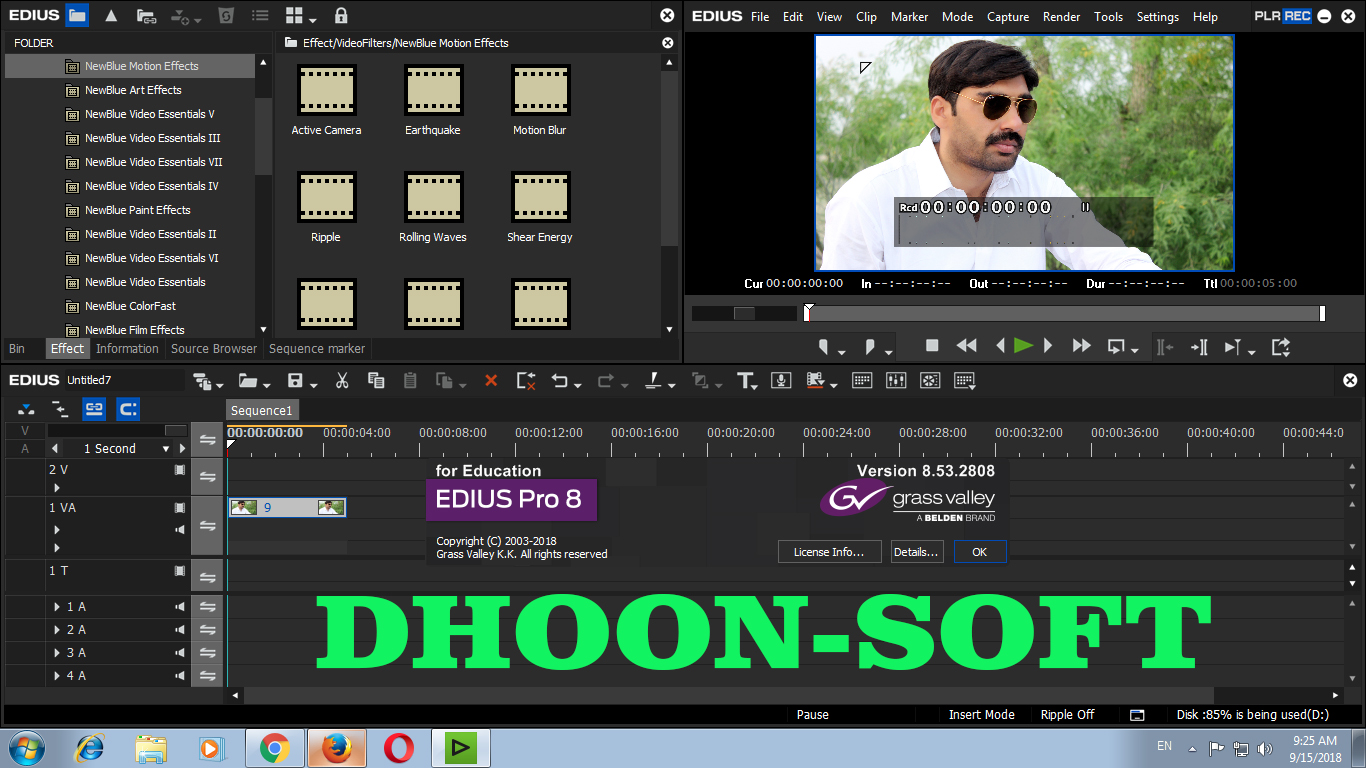Open the Render menu
Screen dimensions: 1366x768
tap(1061, 16)
